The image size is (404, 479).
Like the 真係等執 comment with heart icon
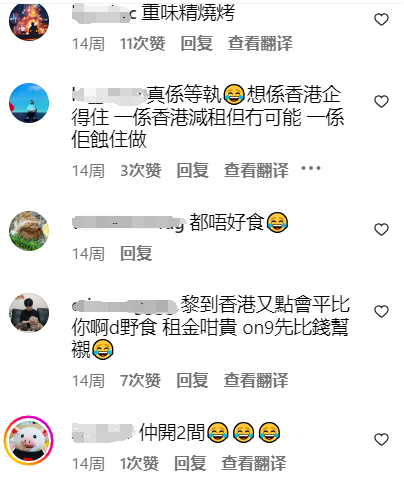(x=381, y=101)
